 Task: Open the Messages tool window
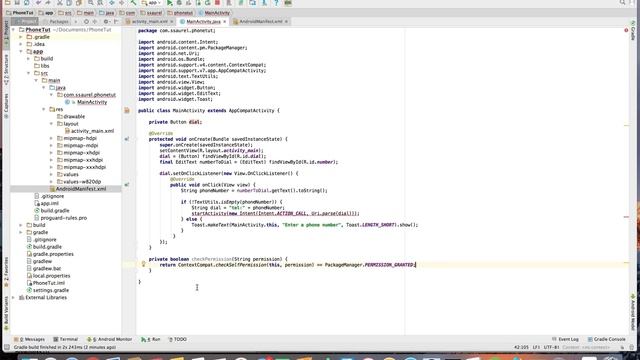click(x=29, y=339)
